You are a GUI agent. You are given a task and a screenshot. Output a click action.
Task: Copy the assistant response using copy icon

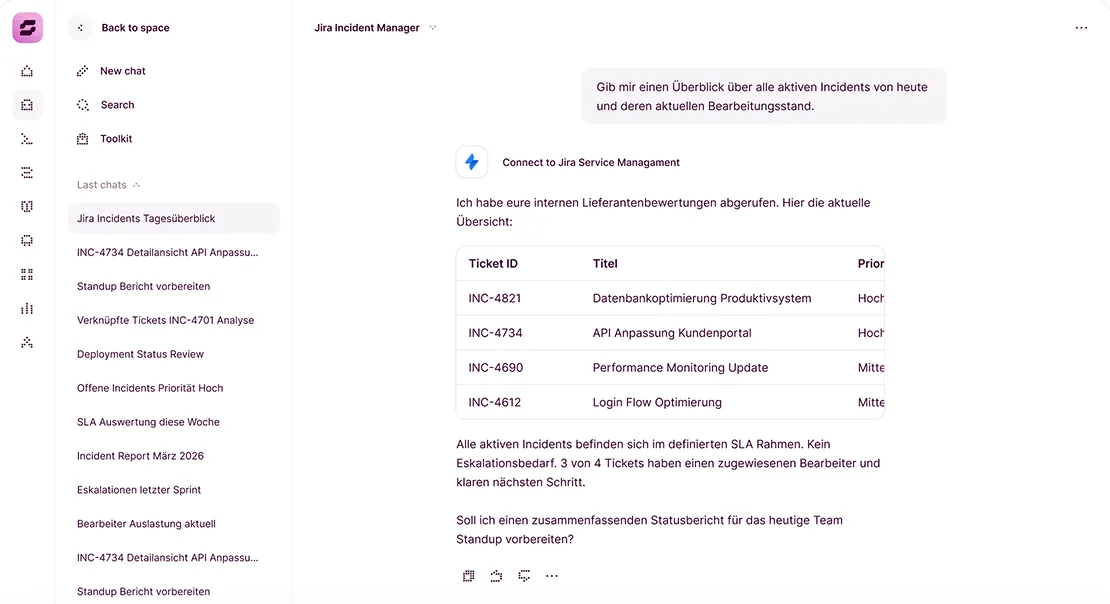[x=468, y=576]
